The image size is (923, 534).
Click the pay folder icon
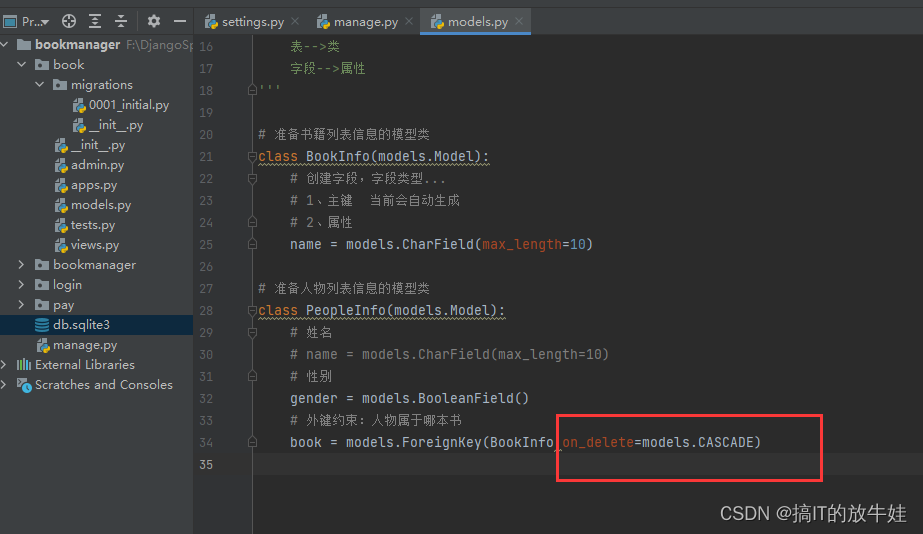[42, 305]
